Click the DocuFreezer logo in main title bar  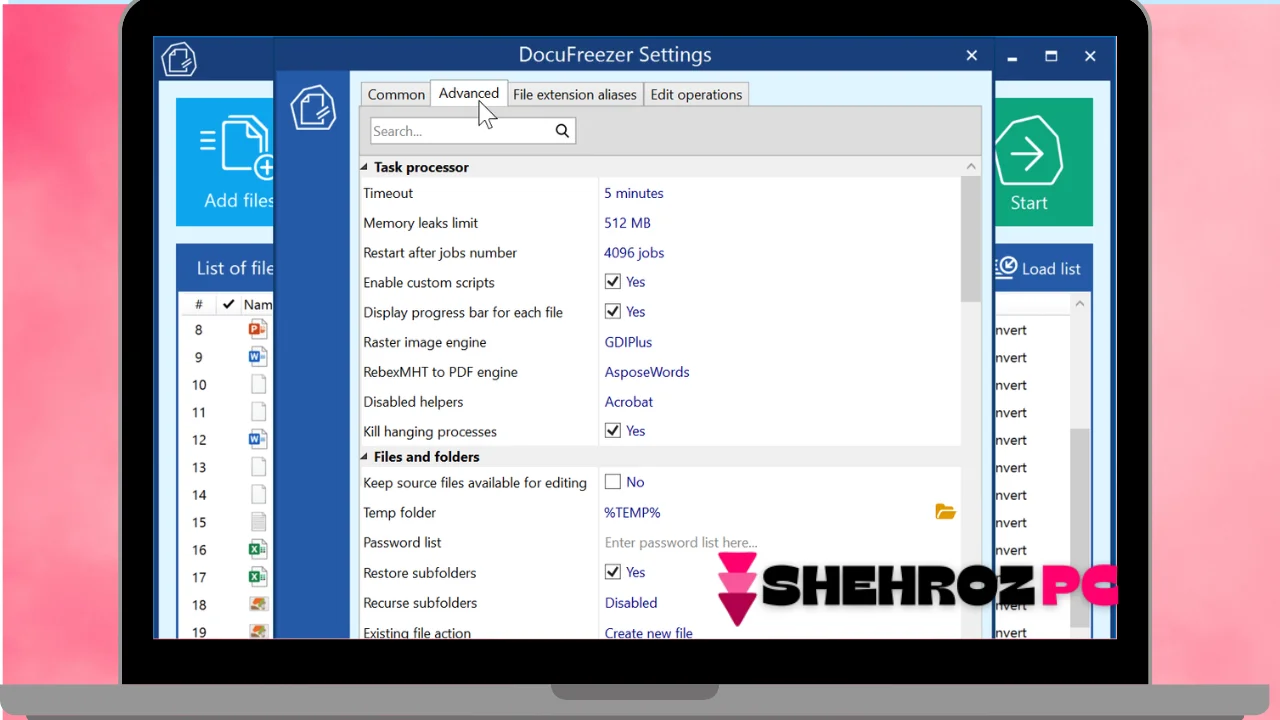(x=179, y=59)
